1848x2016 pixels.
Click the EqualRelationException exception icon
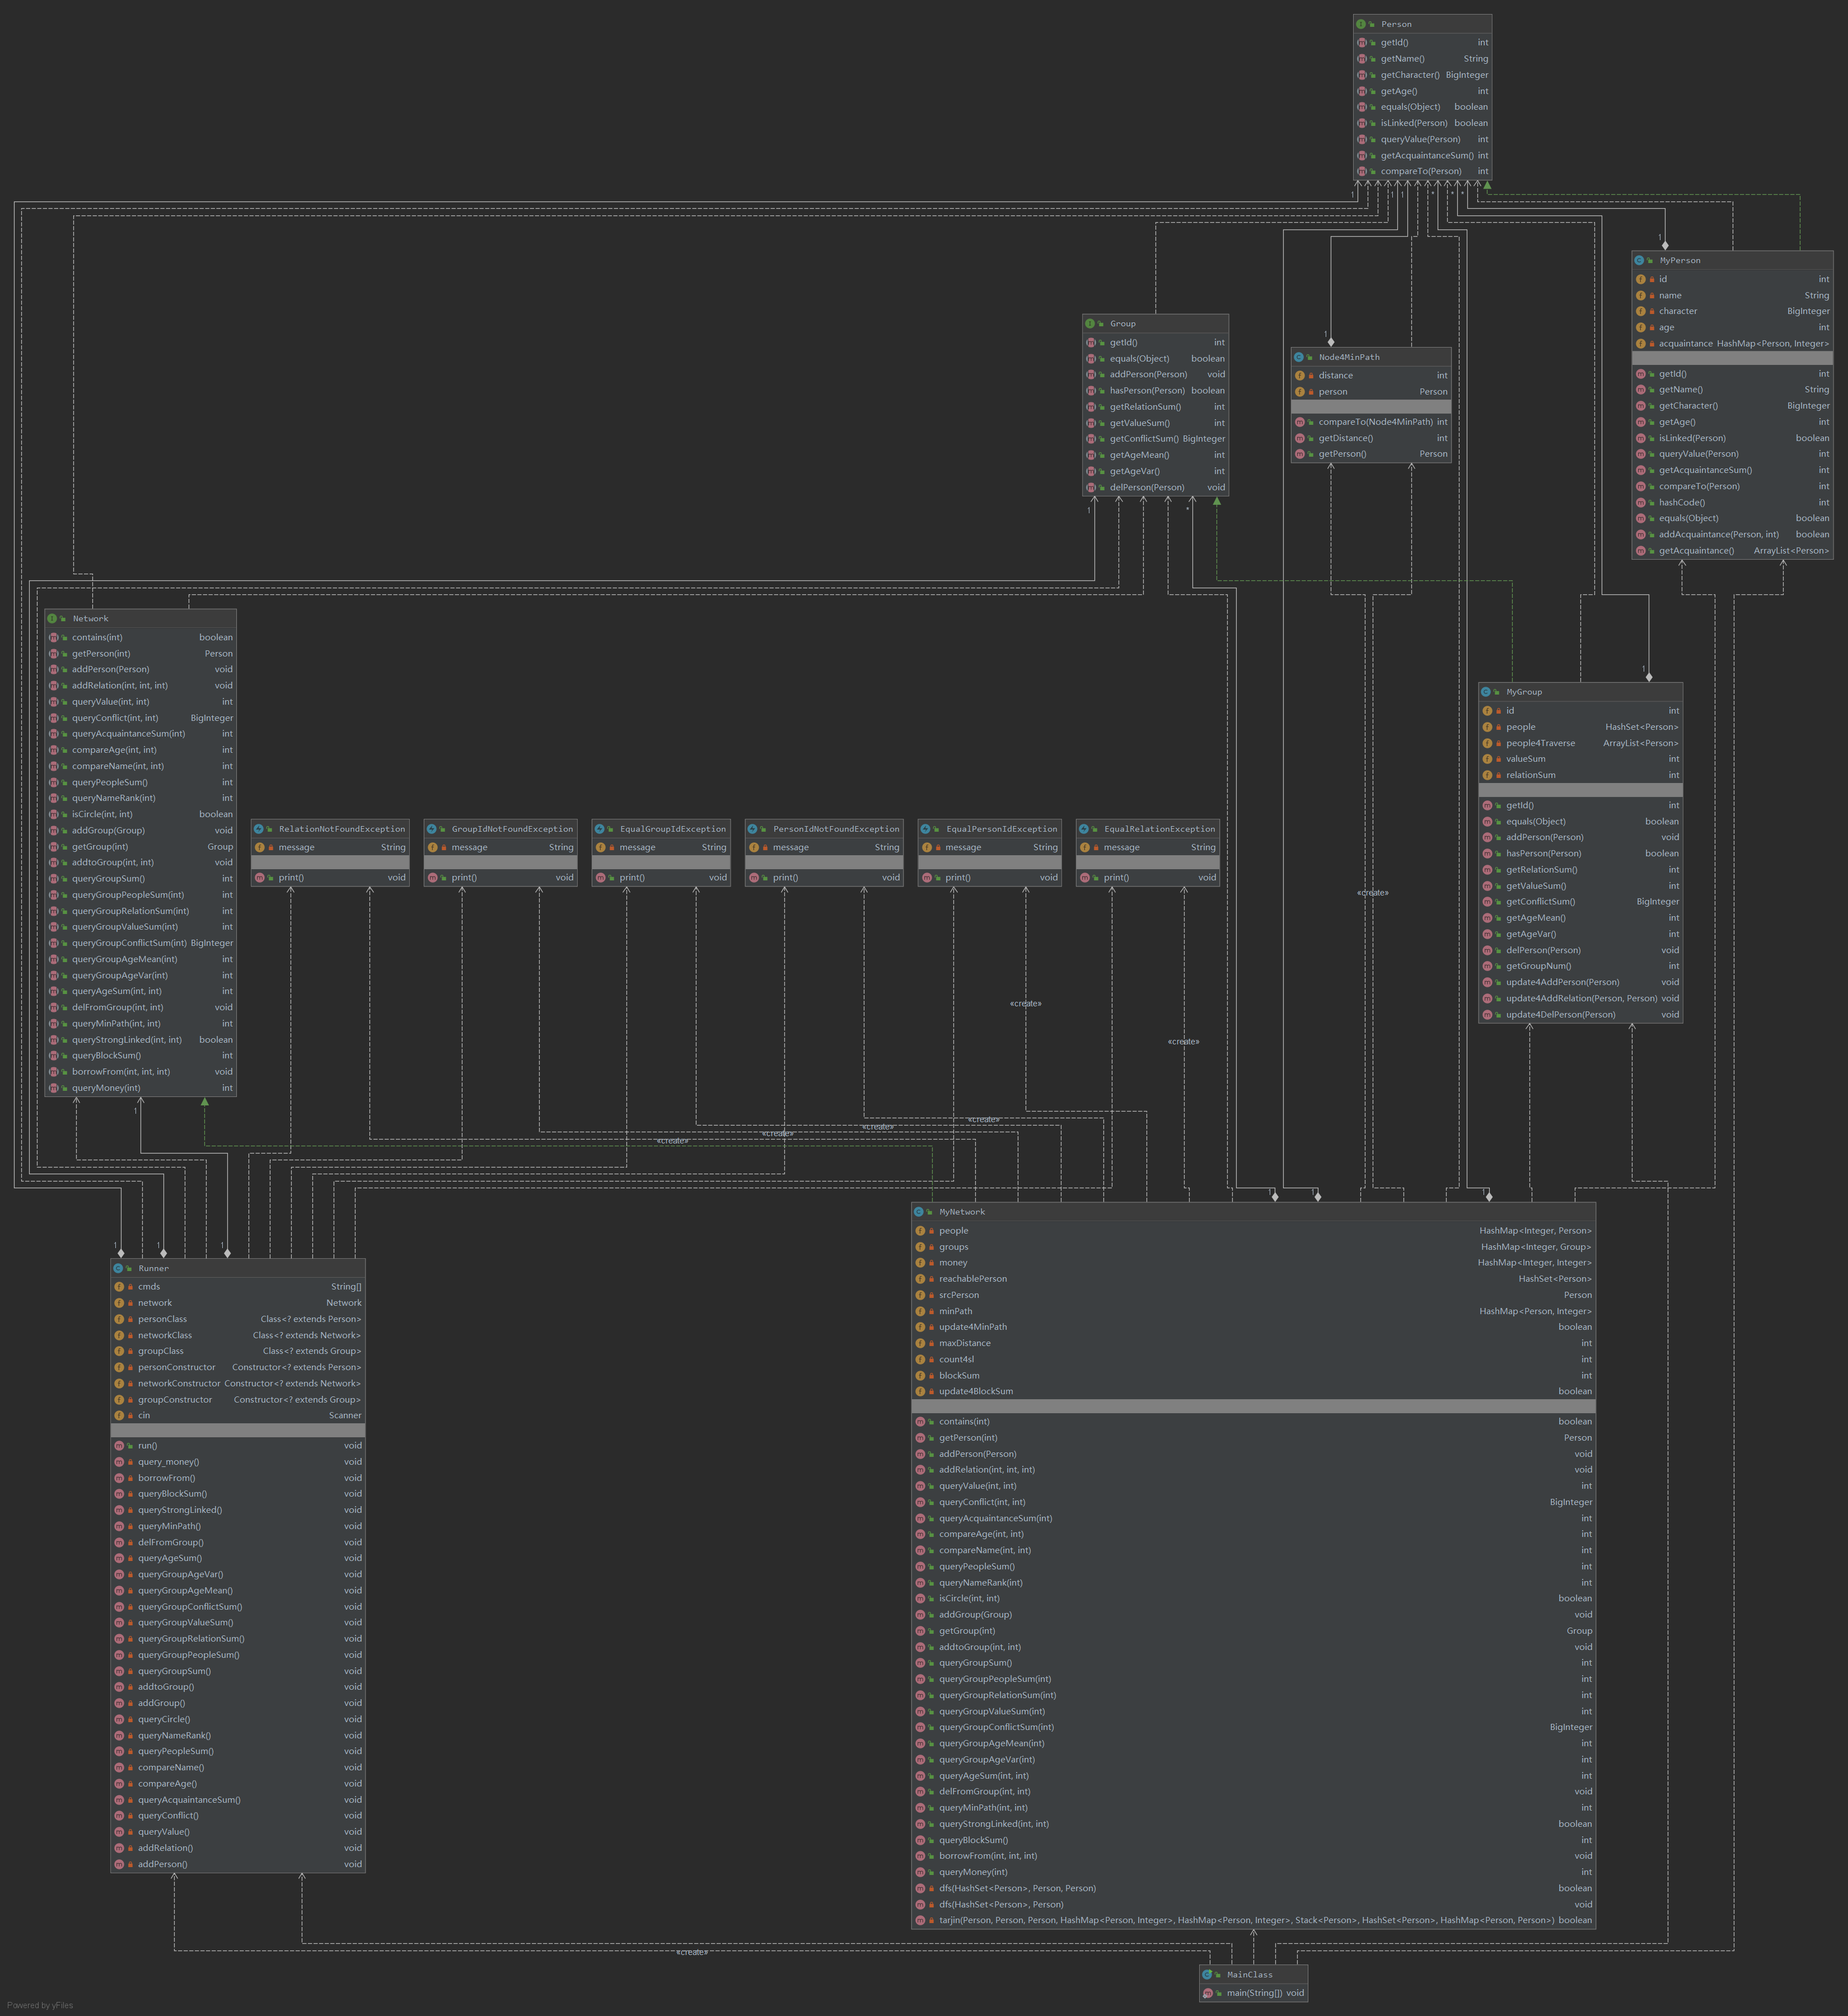1084,829
